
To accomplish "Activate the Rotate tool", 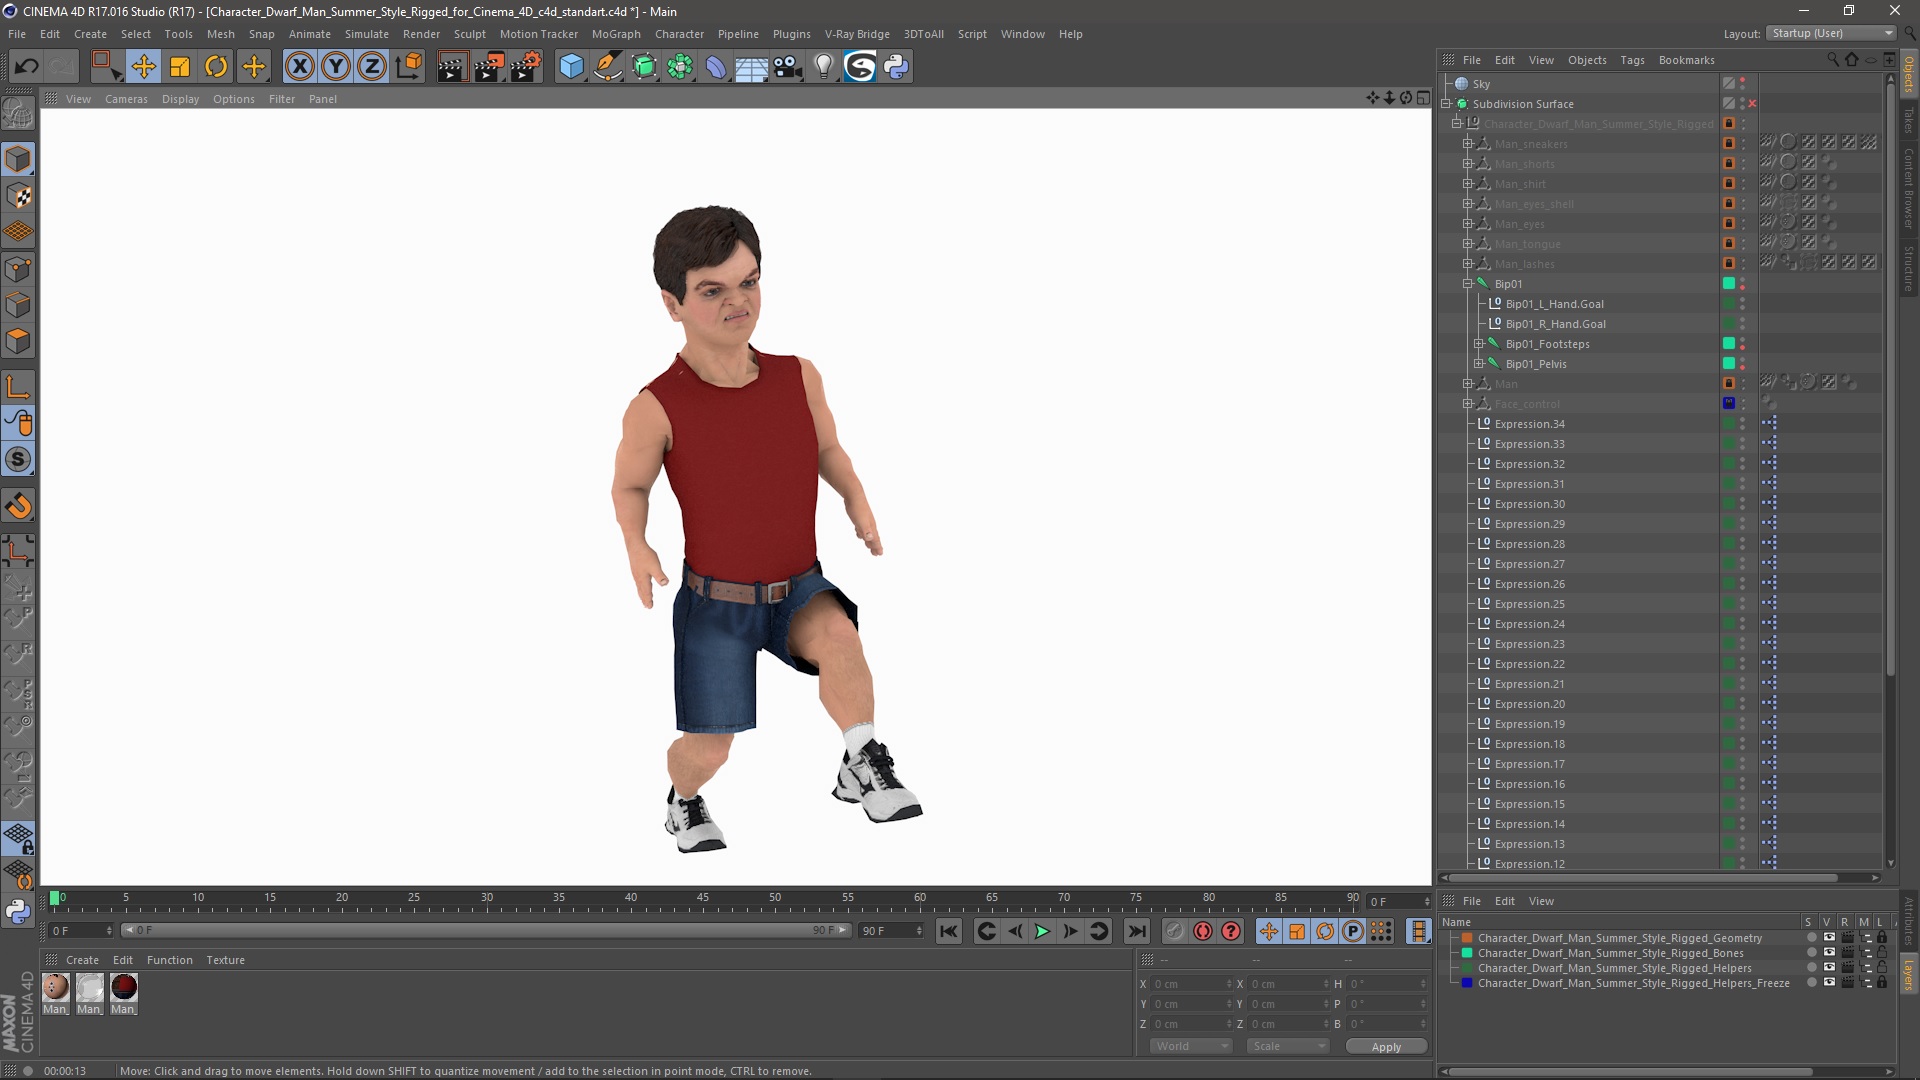I will click(x=216, y=67).
